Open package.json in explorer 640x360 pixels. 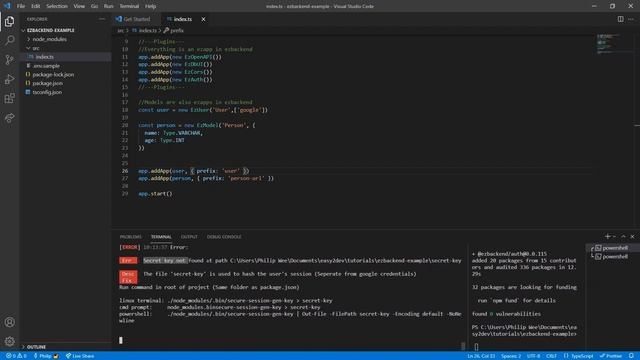point(47,83)
